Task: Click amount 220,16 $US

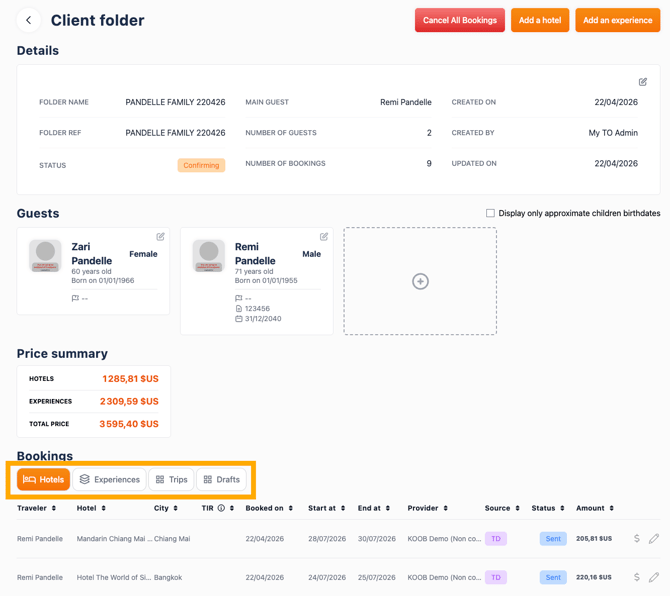Action: pos(594,578)
